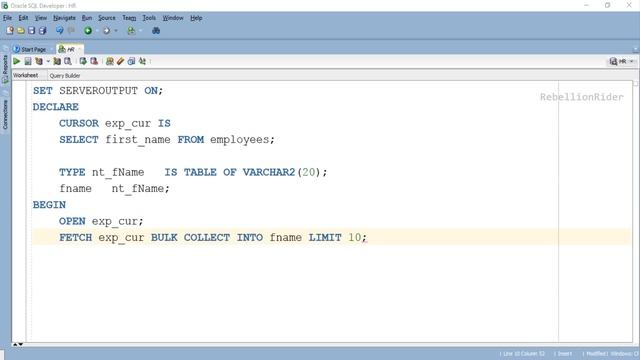Open the Edit menu
Screen dimensions: 640x360
point(23,18)
